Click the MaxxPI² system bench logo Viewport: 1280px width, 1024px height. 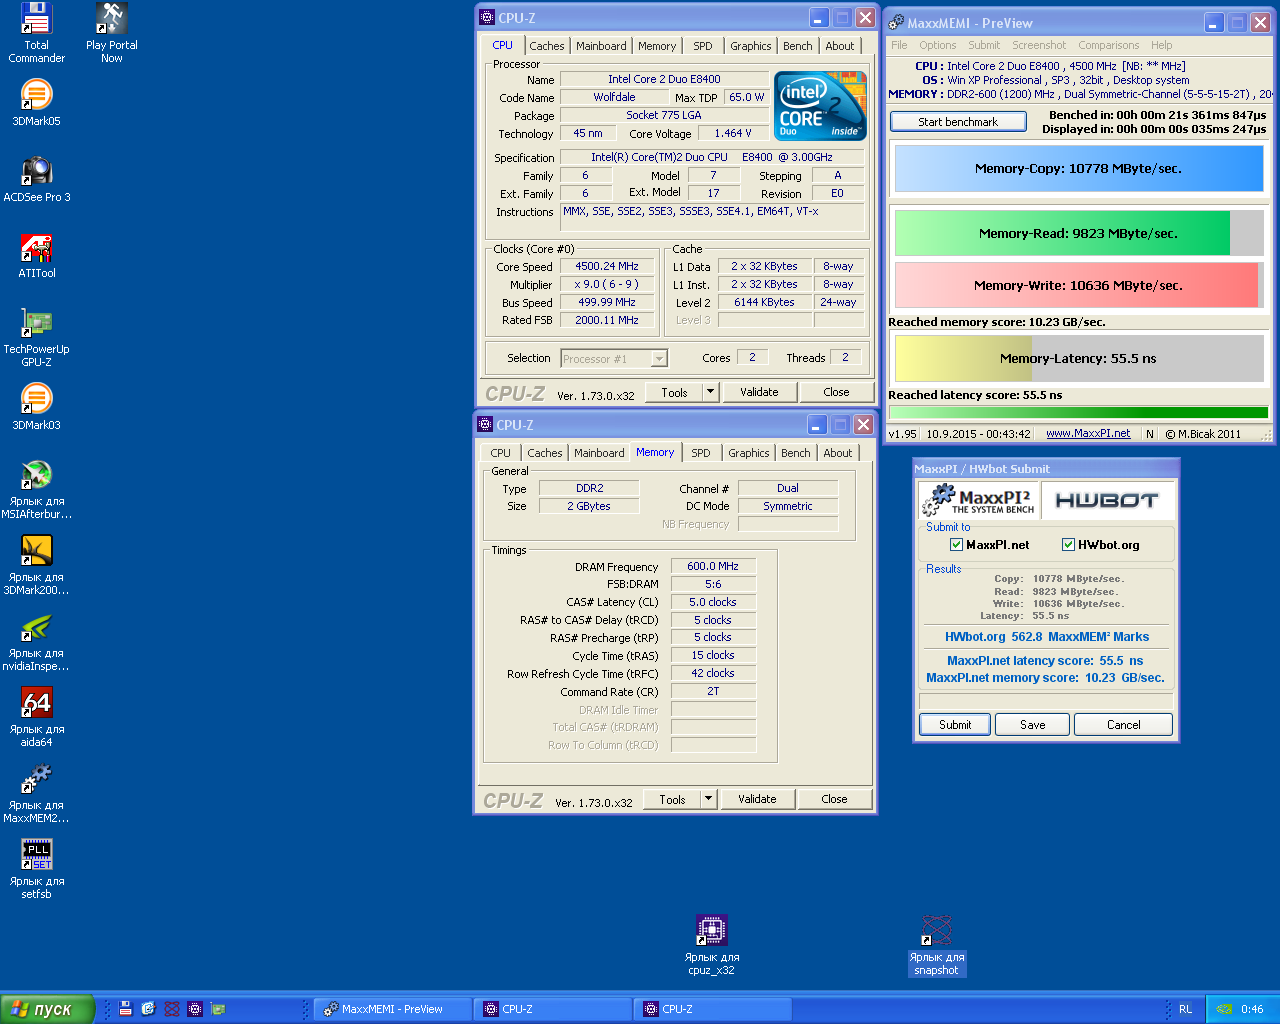(x=978, y=500)
